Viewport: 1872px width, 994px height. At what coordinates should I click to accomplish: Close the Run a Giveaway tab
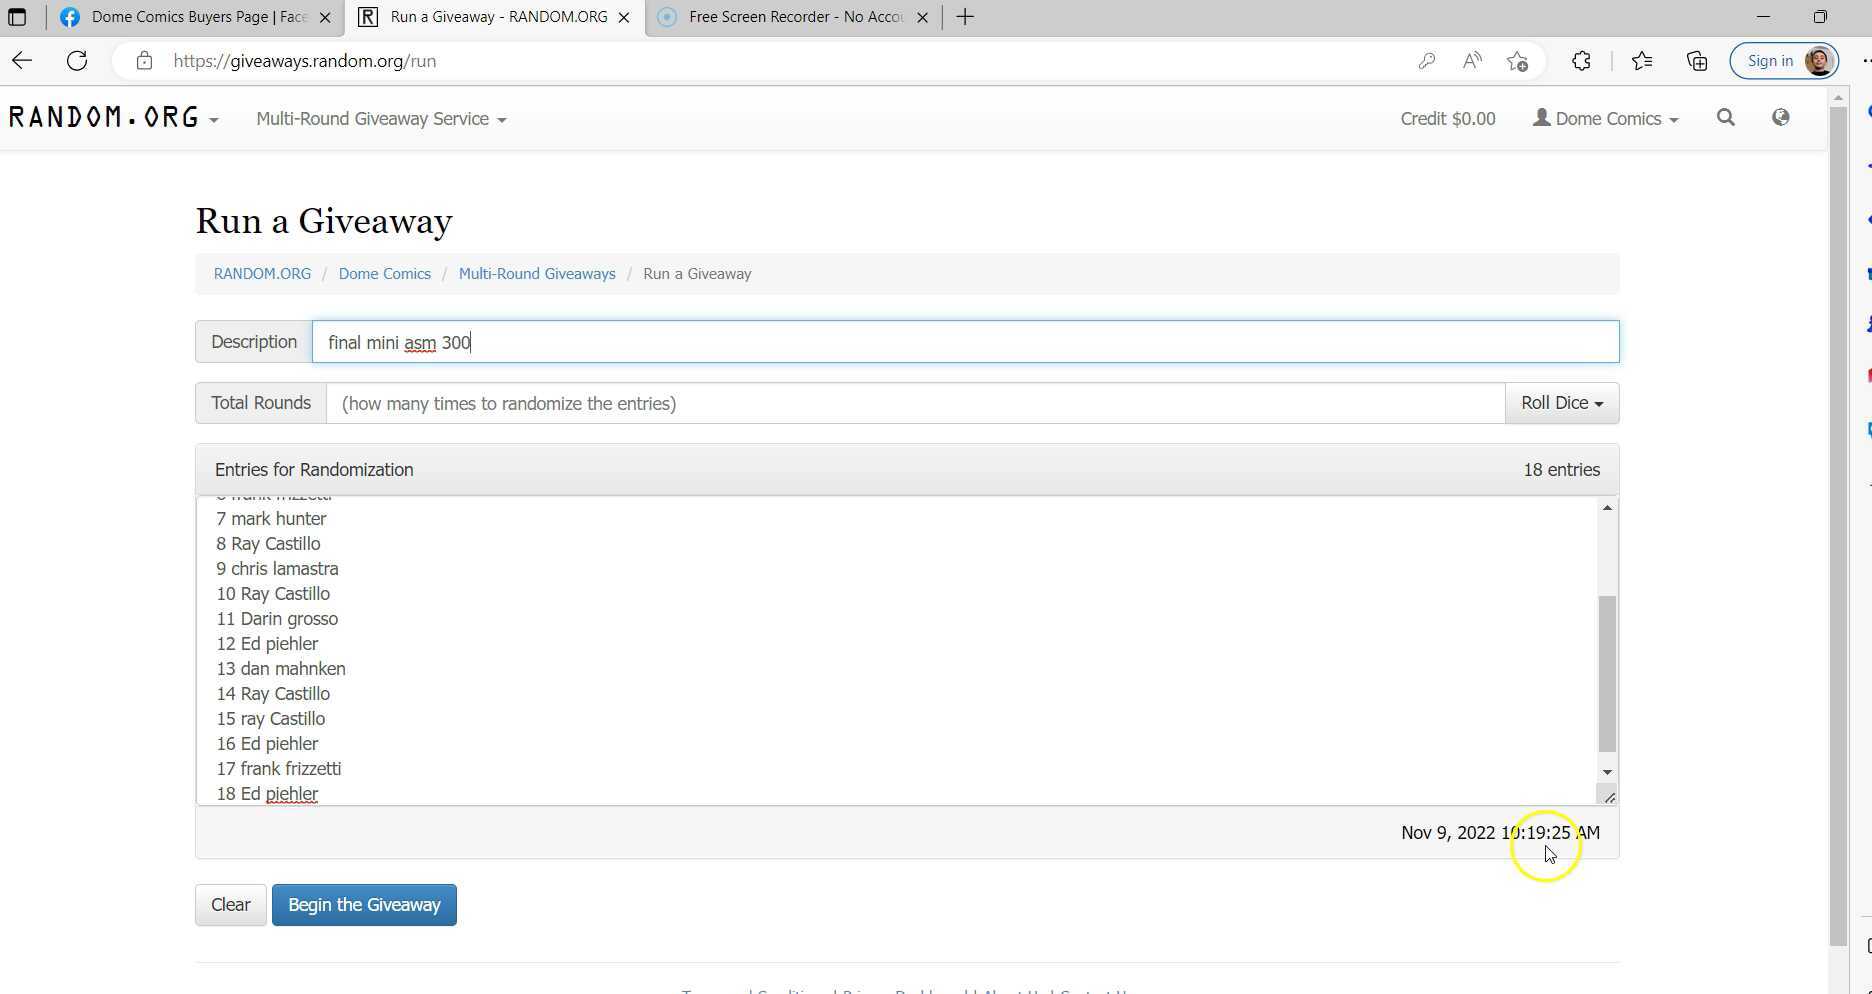(x=624, y=17)
